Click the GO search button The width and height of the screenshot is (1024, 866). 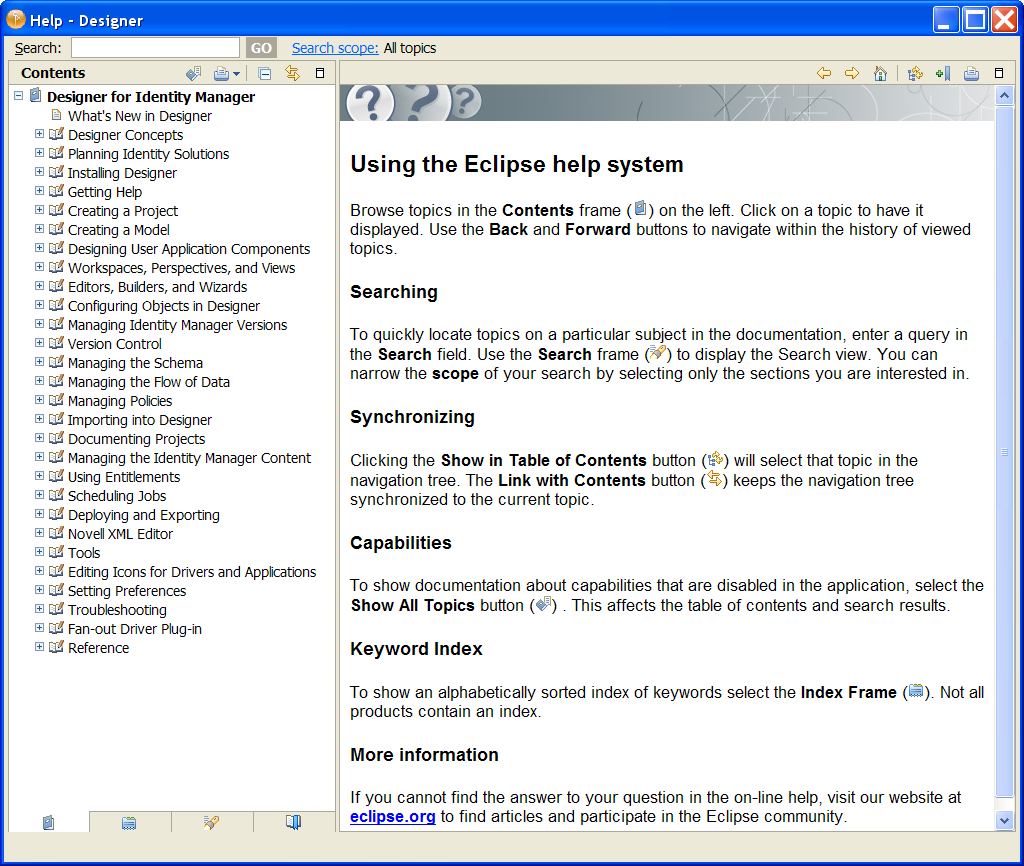[261, 48]
